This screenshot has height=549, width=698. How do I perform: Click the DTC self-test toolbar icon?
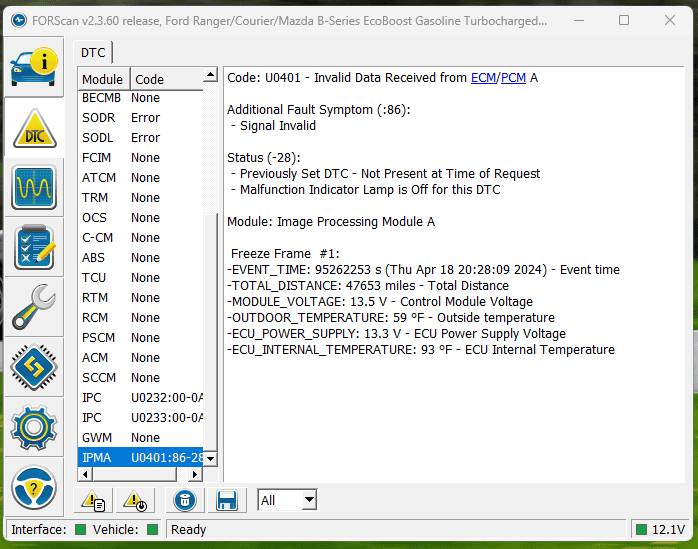coord(135,500)
